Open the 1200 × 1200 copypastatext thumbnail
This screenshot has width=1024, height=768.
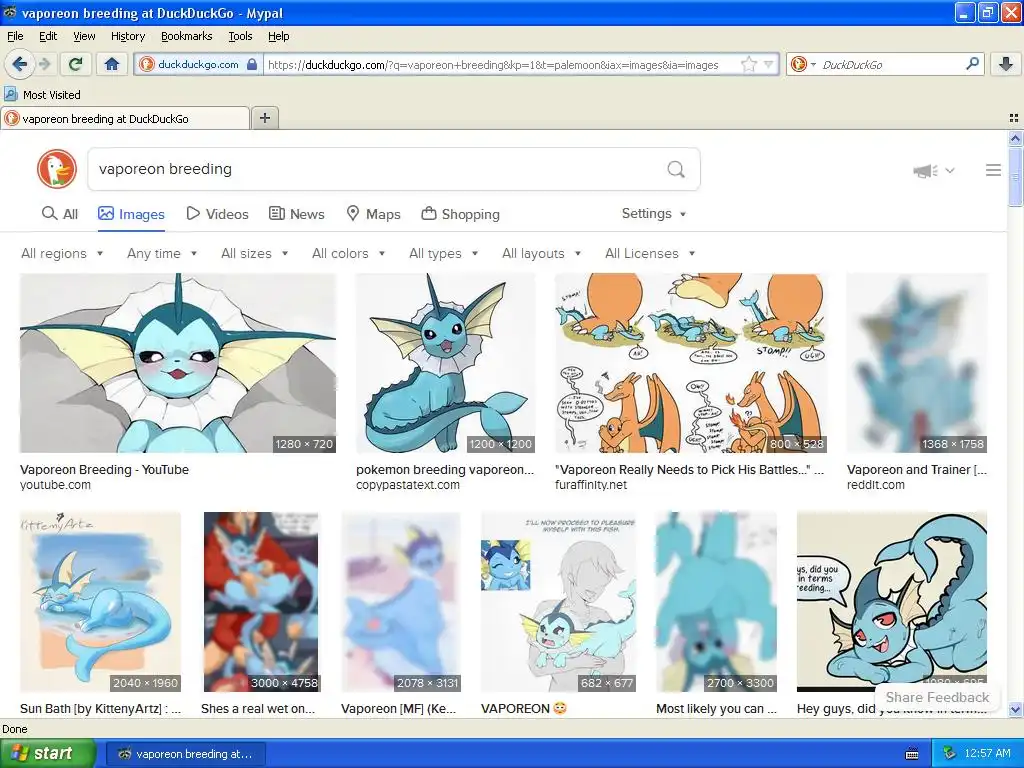click(445, 363)
